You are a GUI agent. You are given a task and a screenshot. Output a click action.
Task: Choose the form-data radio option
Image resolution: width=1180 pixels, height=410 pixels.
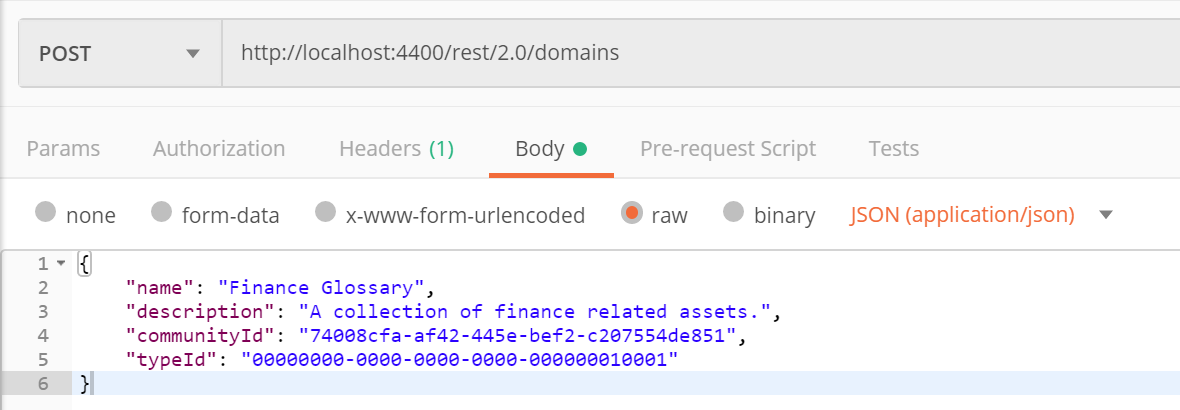162,213
